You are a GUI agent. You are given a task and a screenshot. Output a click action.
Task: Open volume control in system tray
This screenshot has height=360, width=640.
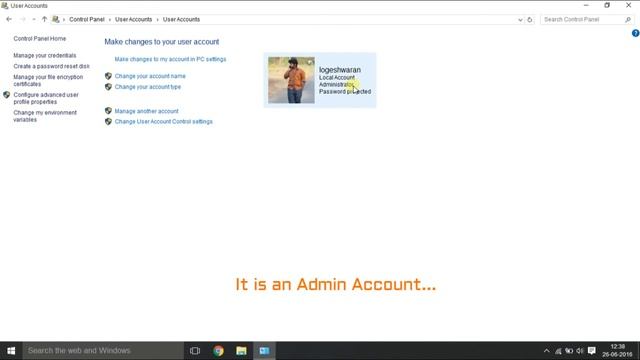pyautogui.click(x=580, y=351)
